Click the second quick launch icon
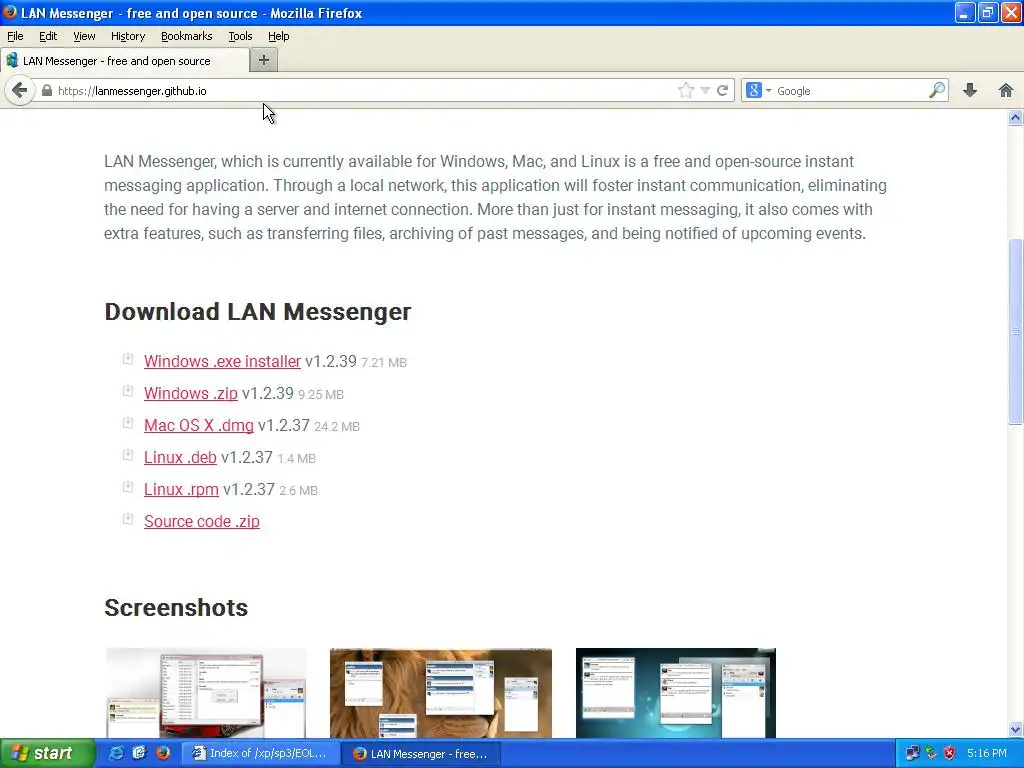This screenshot has height=768, width=1024. pos(139,754)
